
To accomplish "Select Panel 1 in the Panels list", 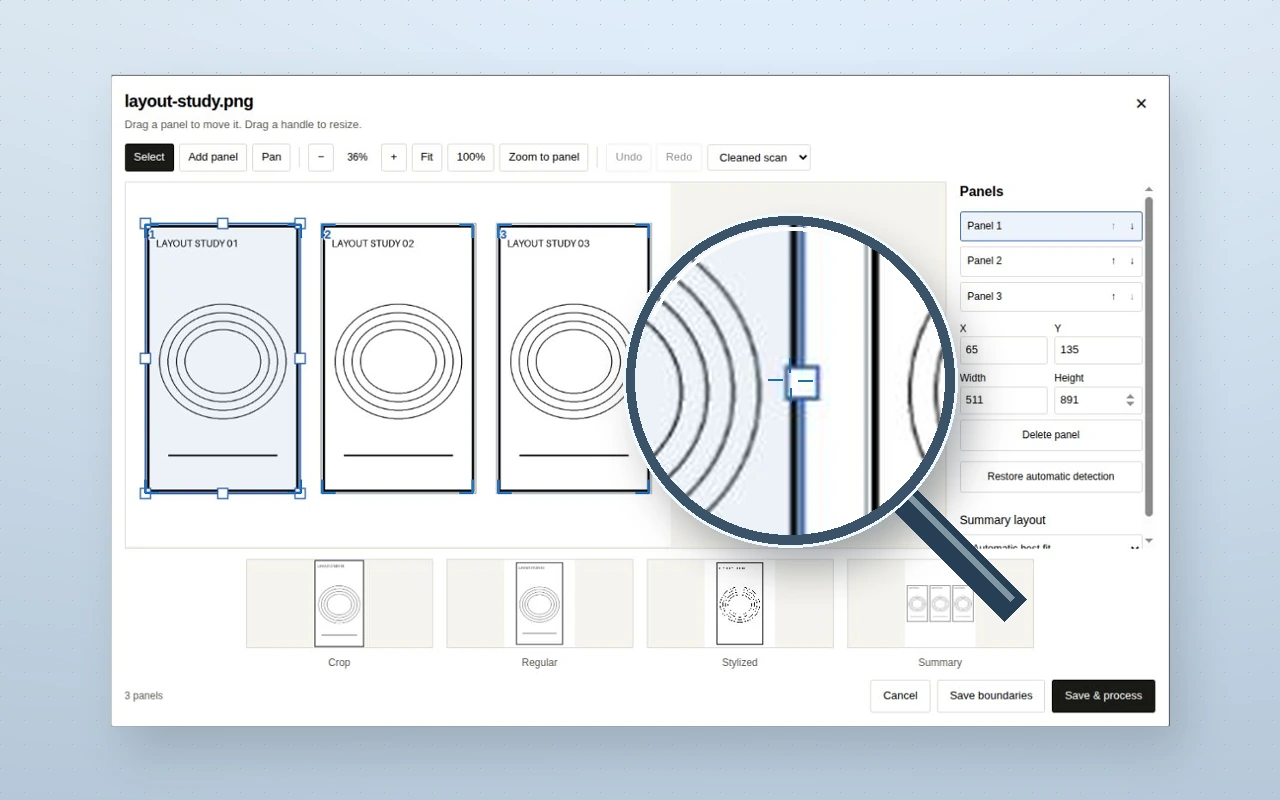I will (1051, 226).
